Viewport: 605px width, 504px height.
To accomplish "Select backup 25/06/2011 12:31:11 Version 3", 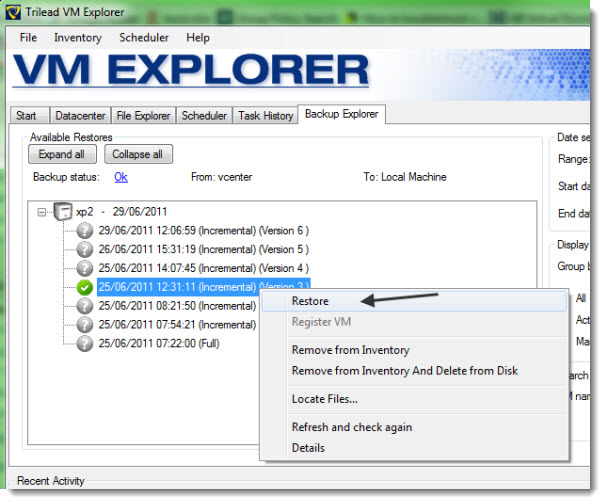I will [x=203, y=287].
